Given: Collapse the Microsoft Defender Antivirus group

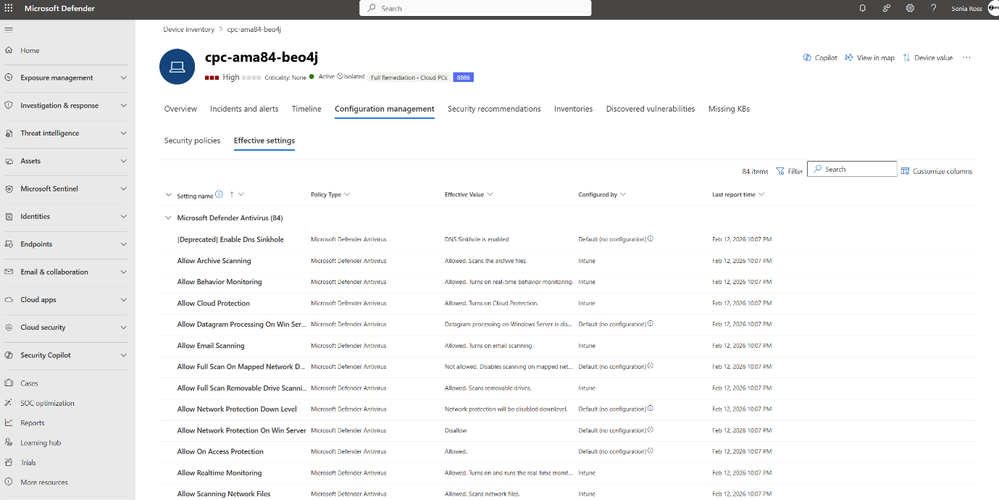Looking at the screenshot, I should [168, 218].
